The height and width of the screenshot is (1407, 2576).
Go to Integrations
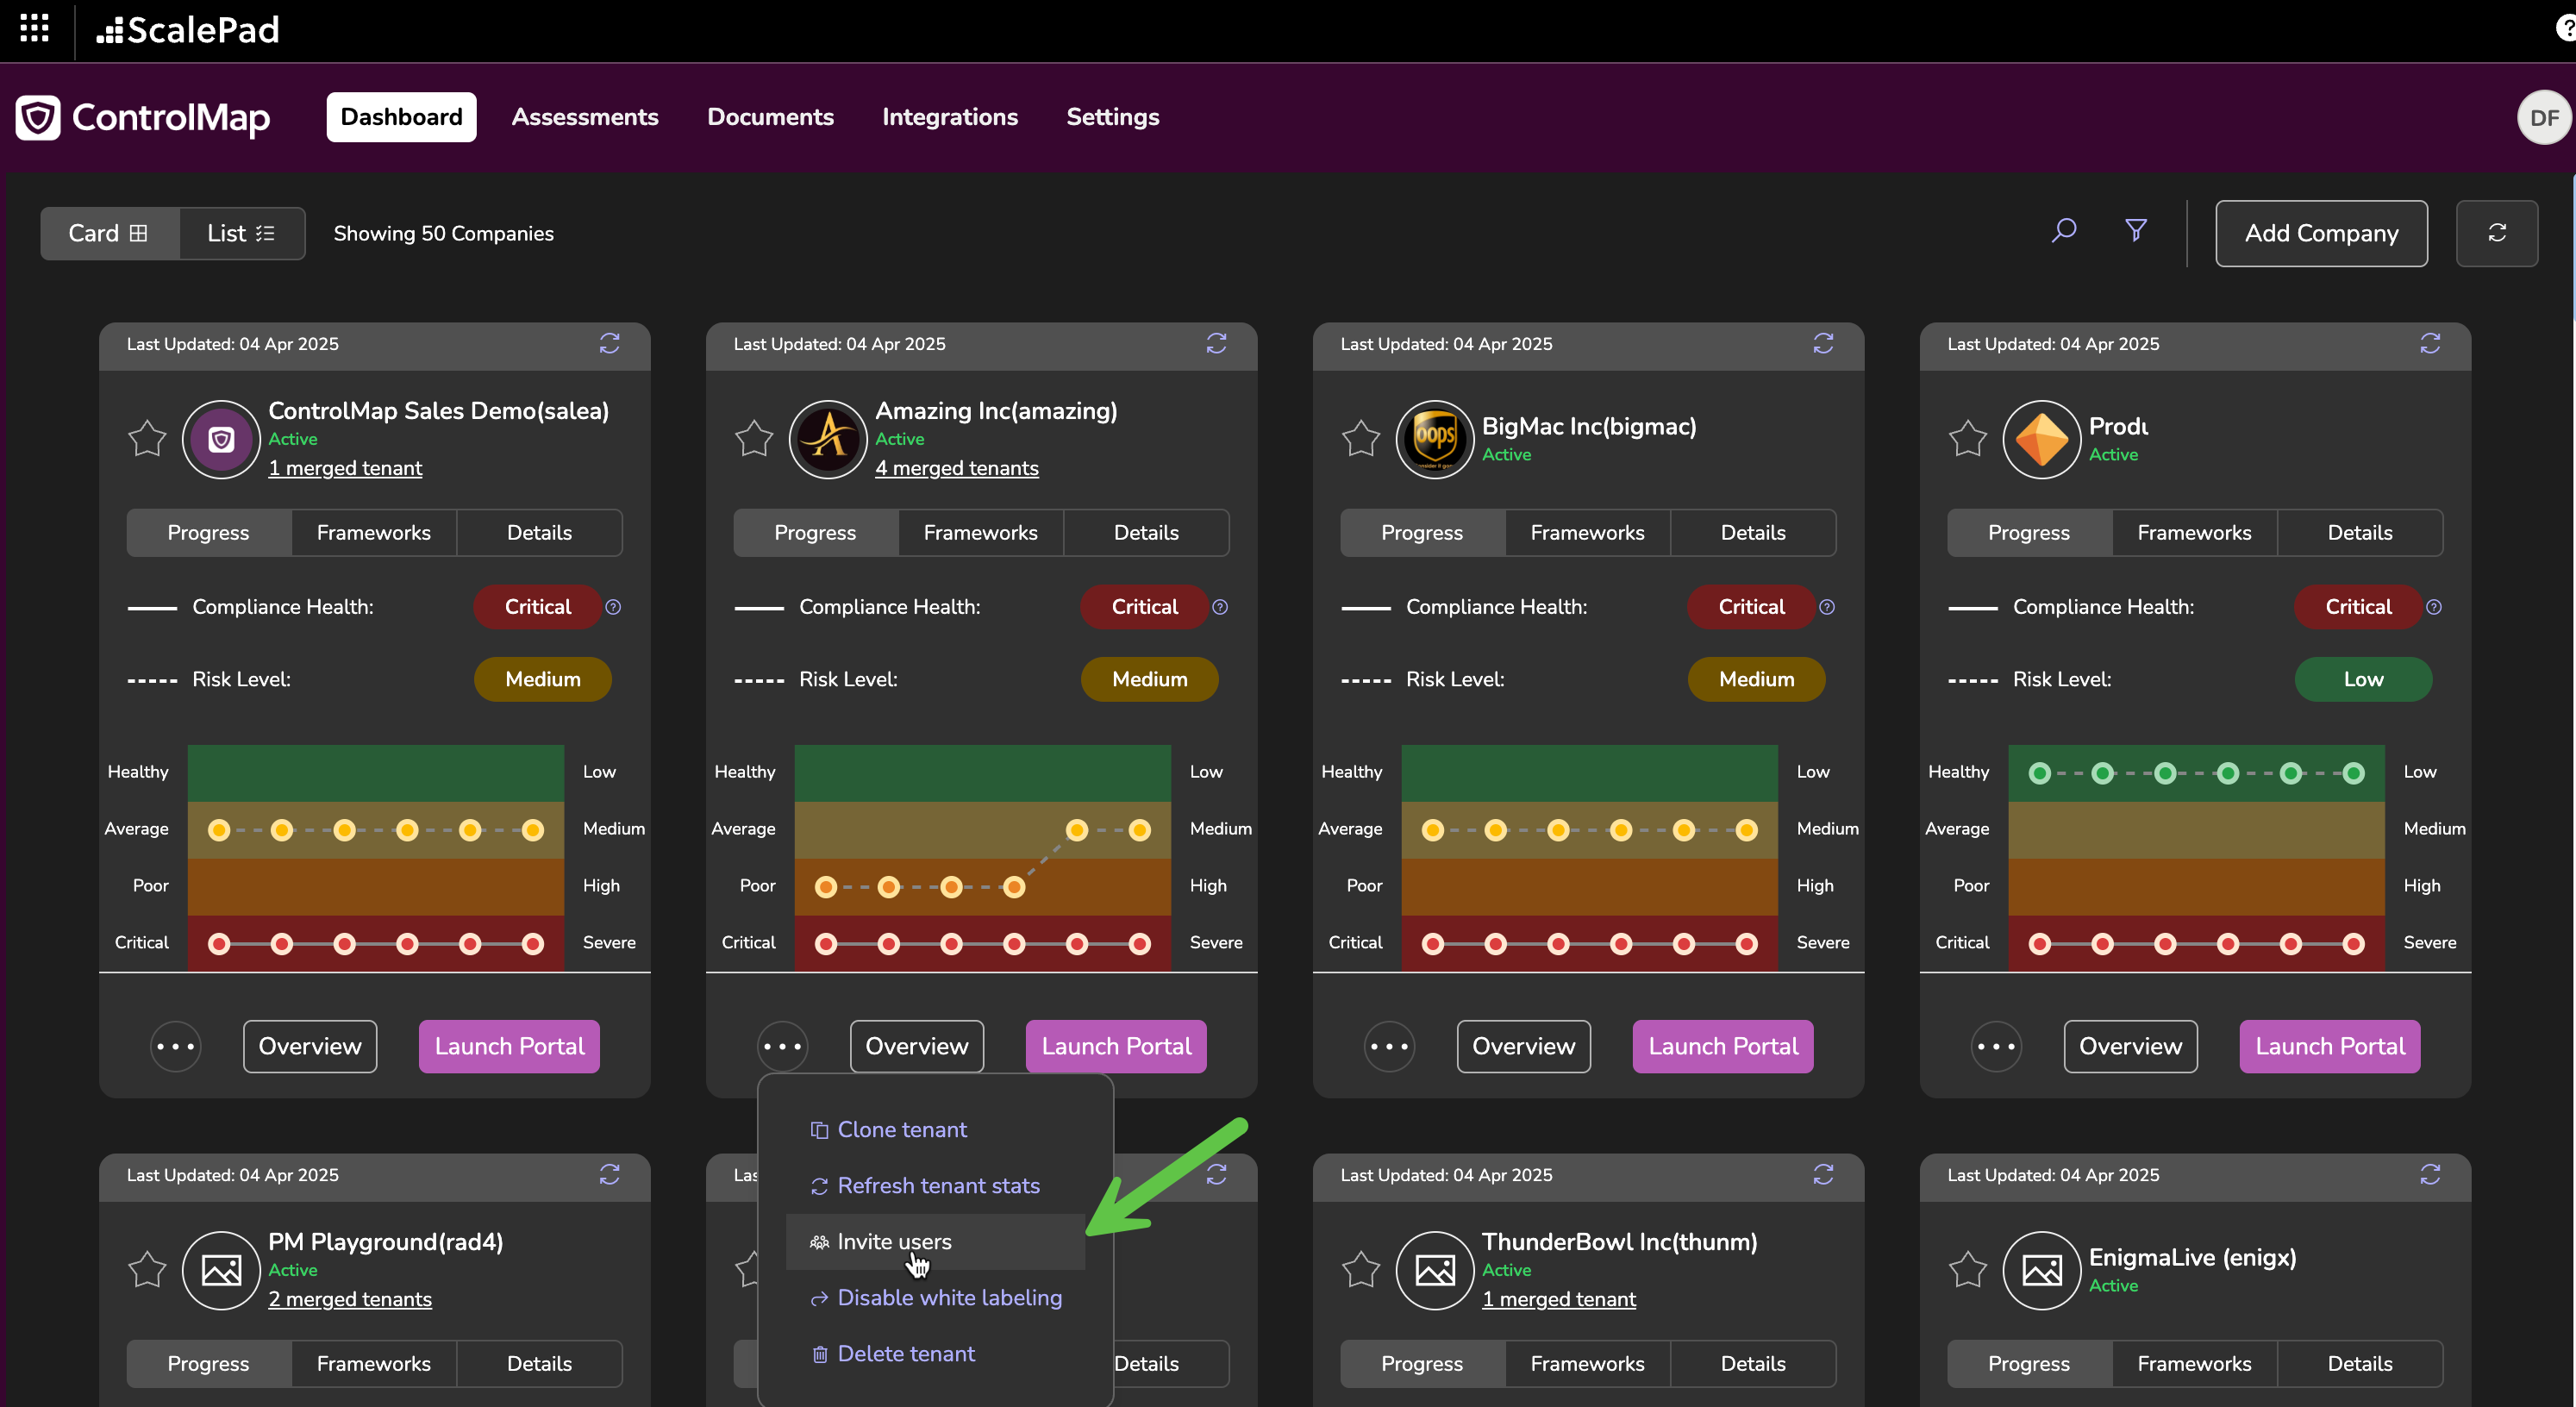[950, 117]
